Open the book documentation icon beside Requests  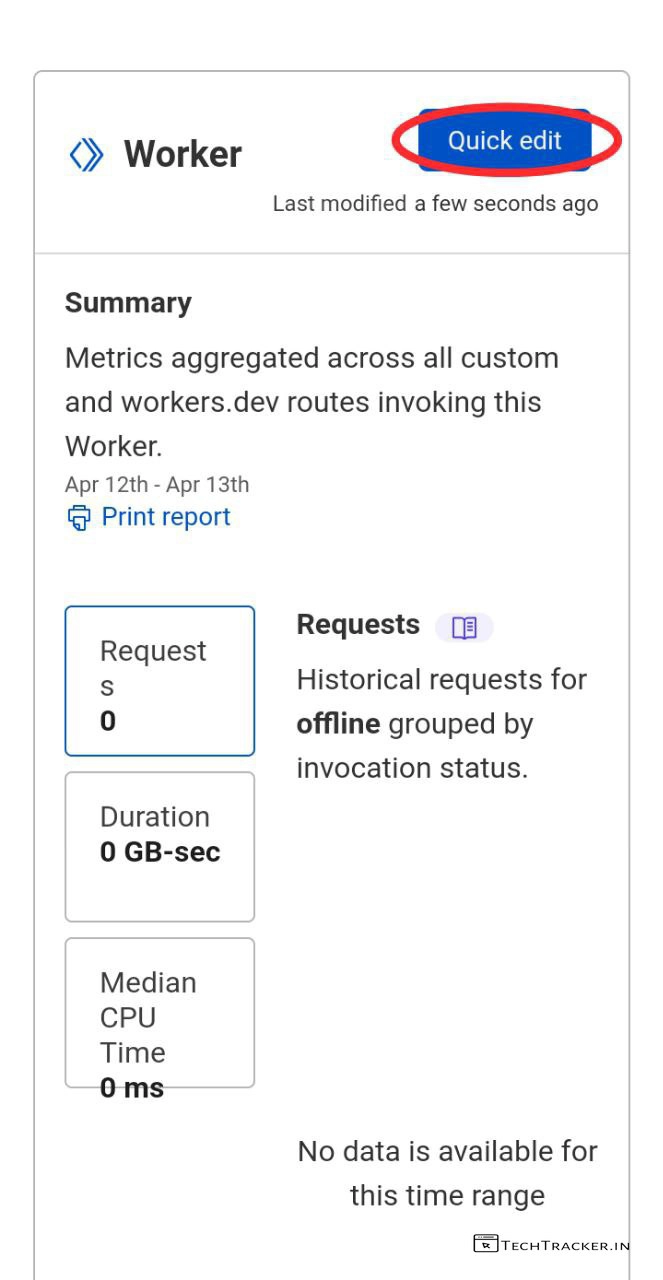tap(464, 627)
